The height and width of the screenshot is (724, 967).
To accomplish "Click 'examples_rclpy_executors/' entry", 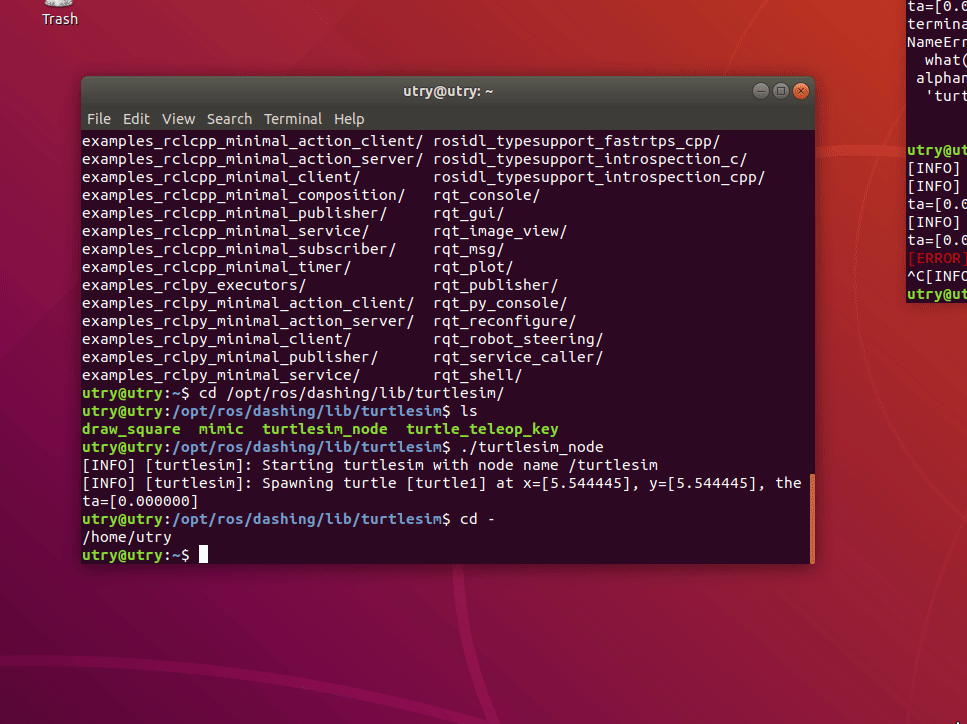I will 194,285.
